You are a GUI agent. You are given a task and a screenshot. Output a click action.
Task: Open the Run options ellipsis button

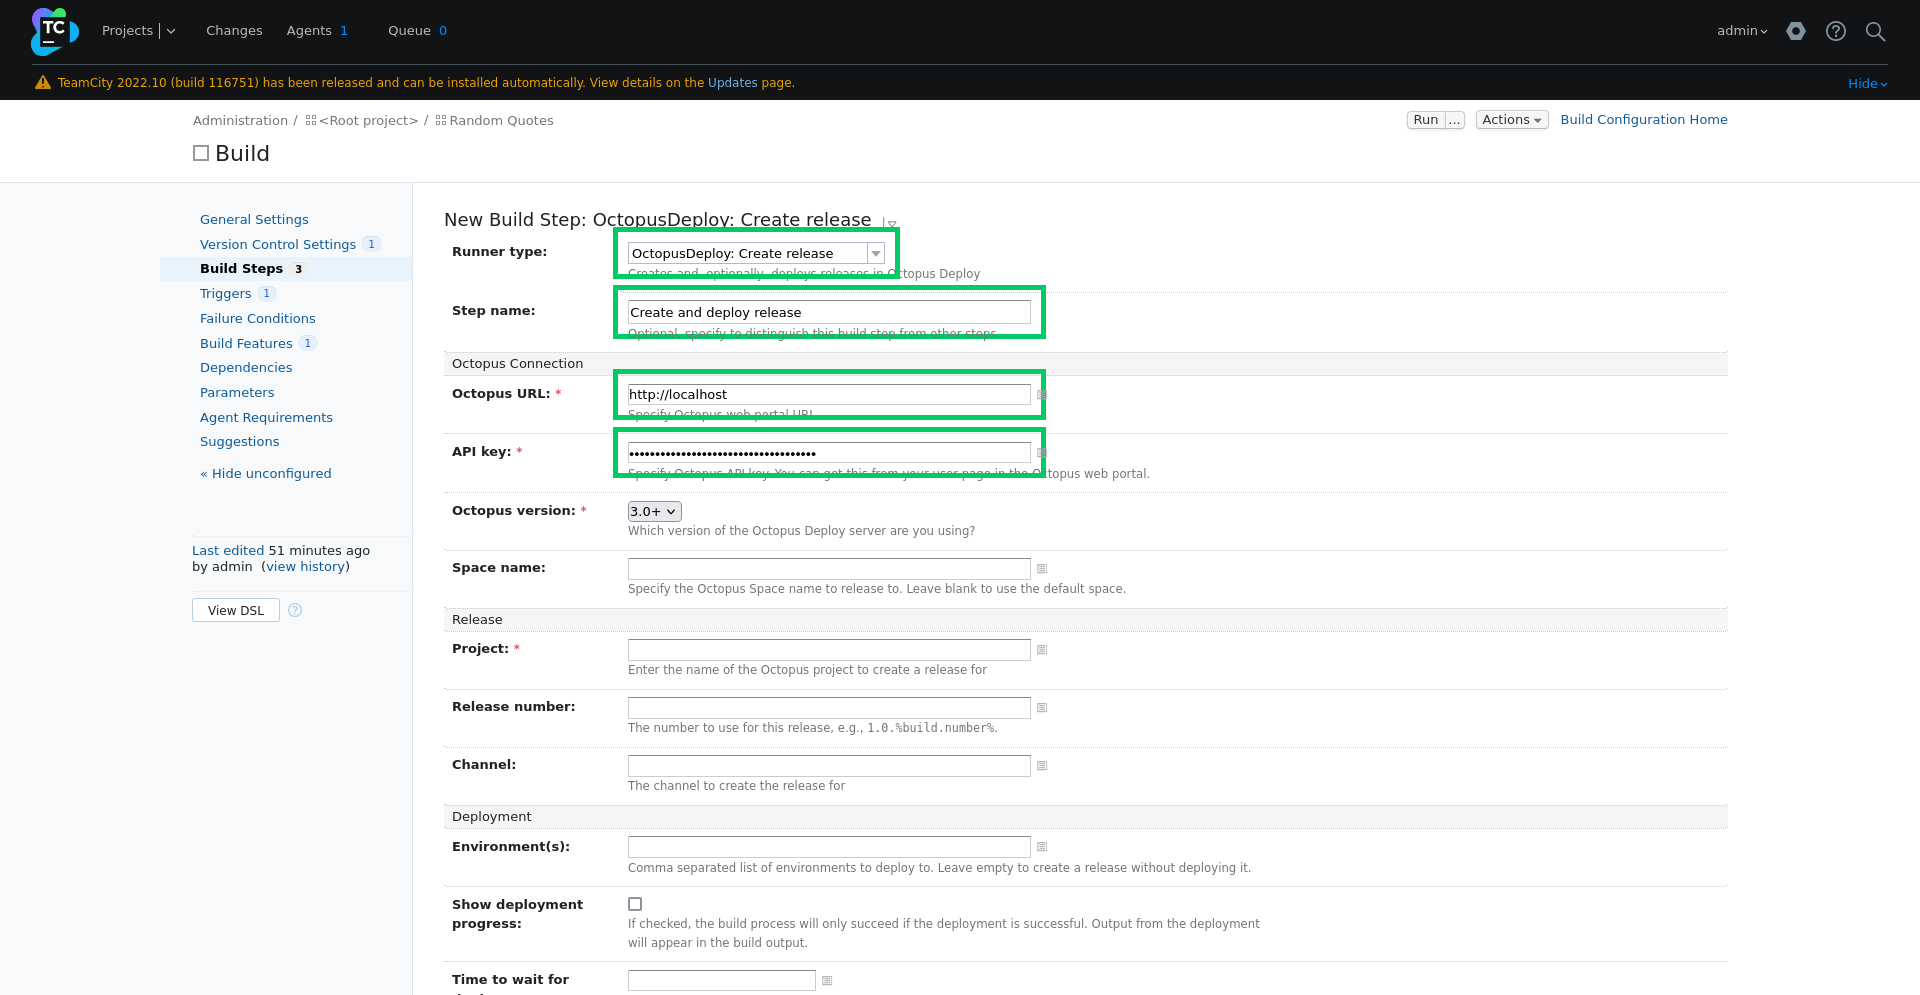1455,120
